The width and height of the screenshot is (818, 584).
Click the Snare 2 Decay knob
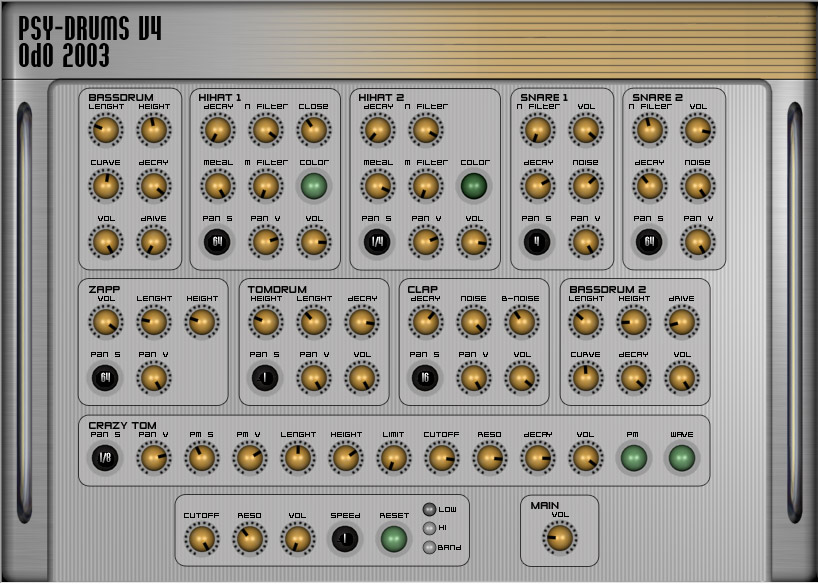[x=650, y=186]
